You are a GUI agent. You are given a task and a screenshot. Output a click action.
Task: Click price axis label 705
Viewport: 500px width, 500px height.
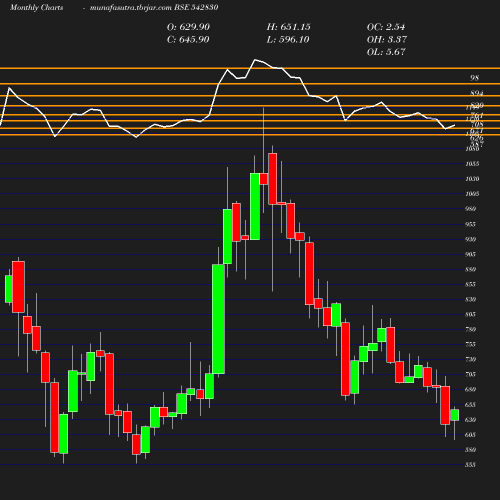click(470, 374)
